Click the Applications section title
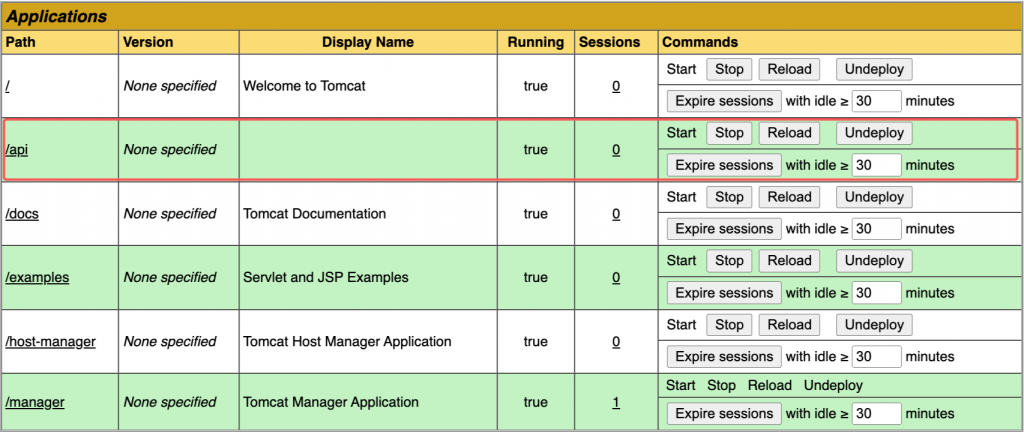This screenshot has height=432, width=1024. [x=57, y=17]
